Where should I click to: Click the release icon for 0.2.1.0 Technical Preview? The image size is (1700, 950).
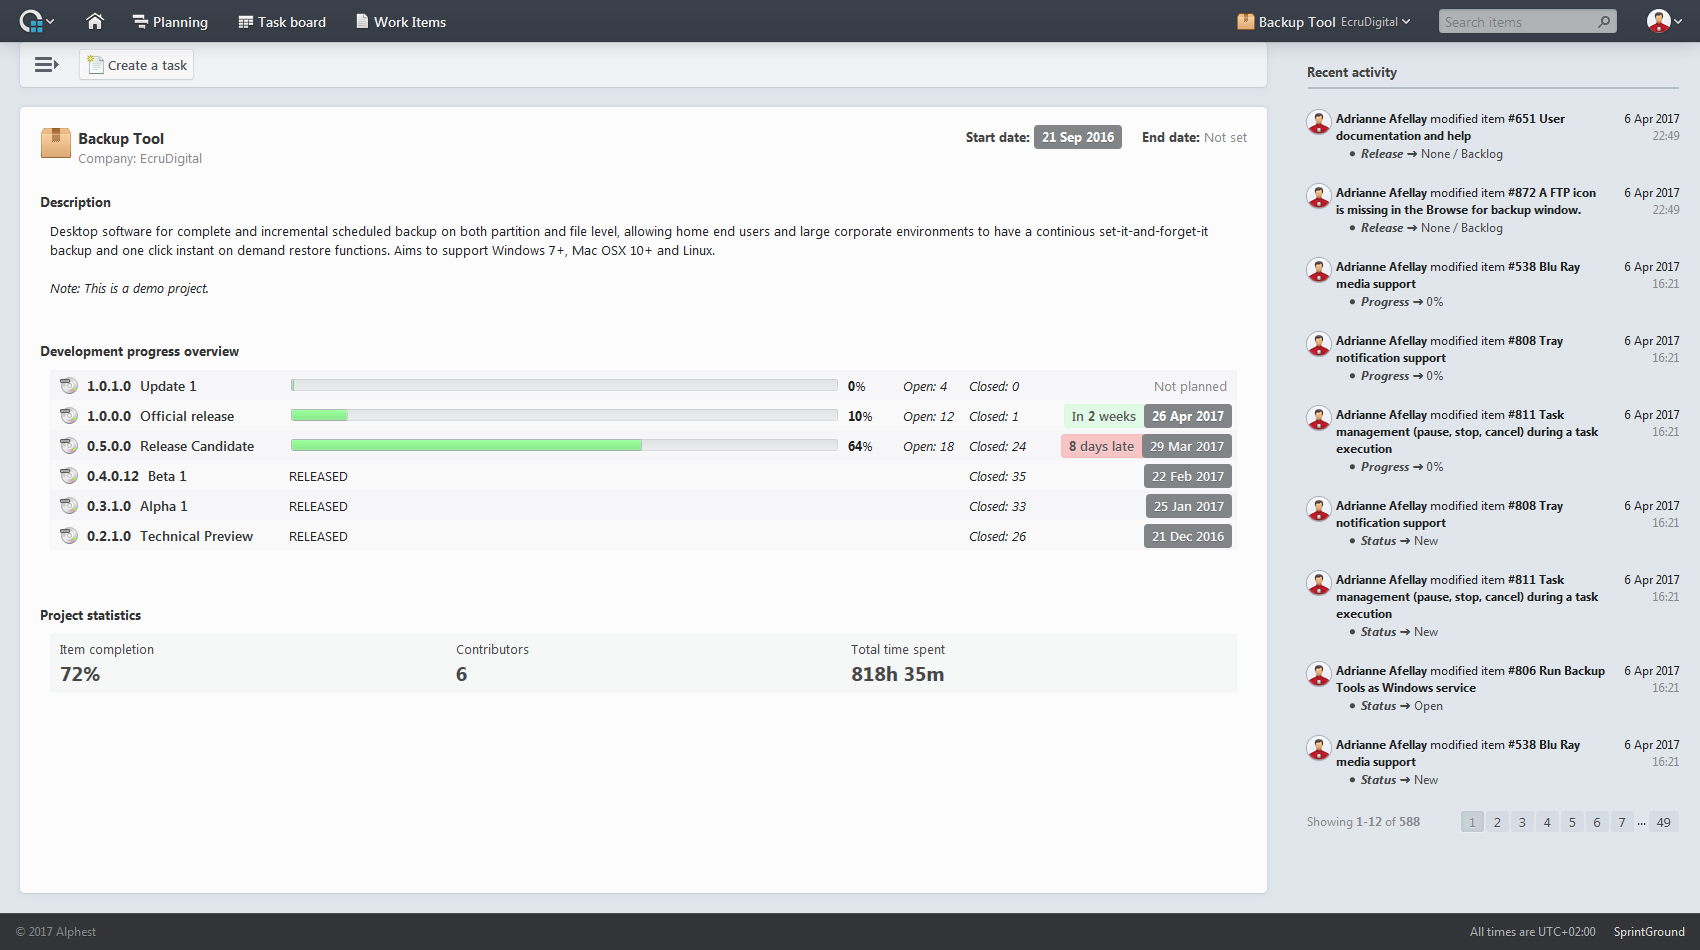(69, 536)
